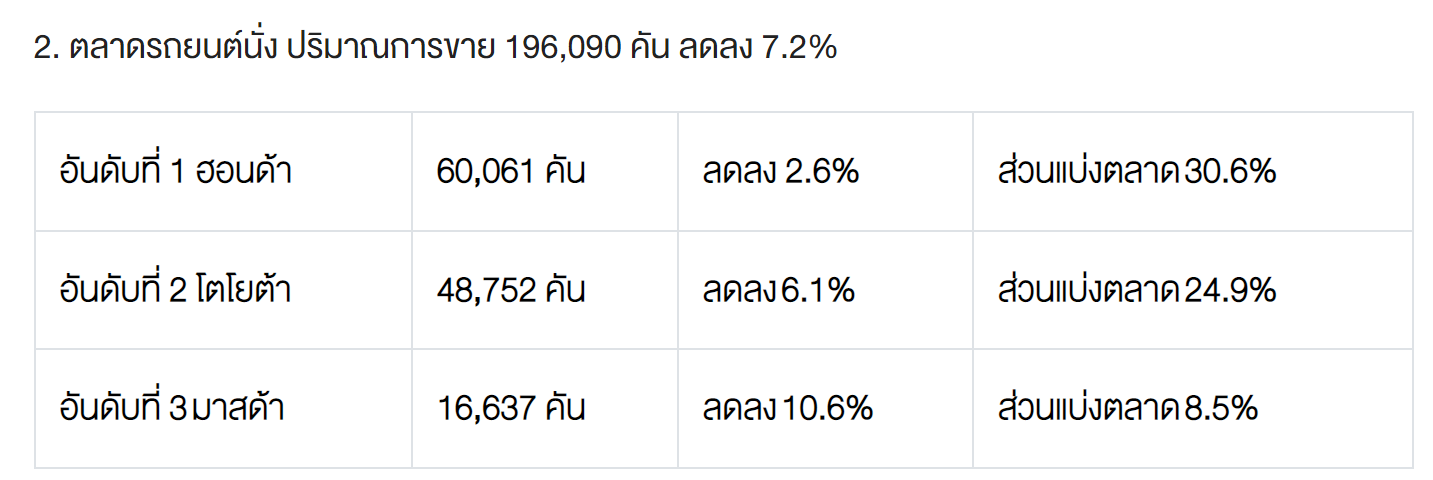Click the 8.5% value
Viewport: 1433px width, 480px height.
(x=1221, y=408)
